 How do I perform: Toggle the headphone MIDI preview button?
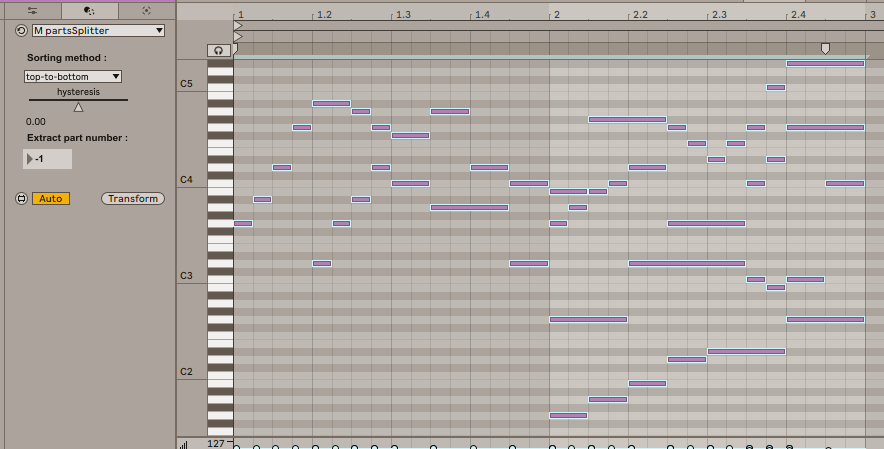tap(219, 50)
